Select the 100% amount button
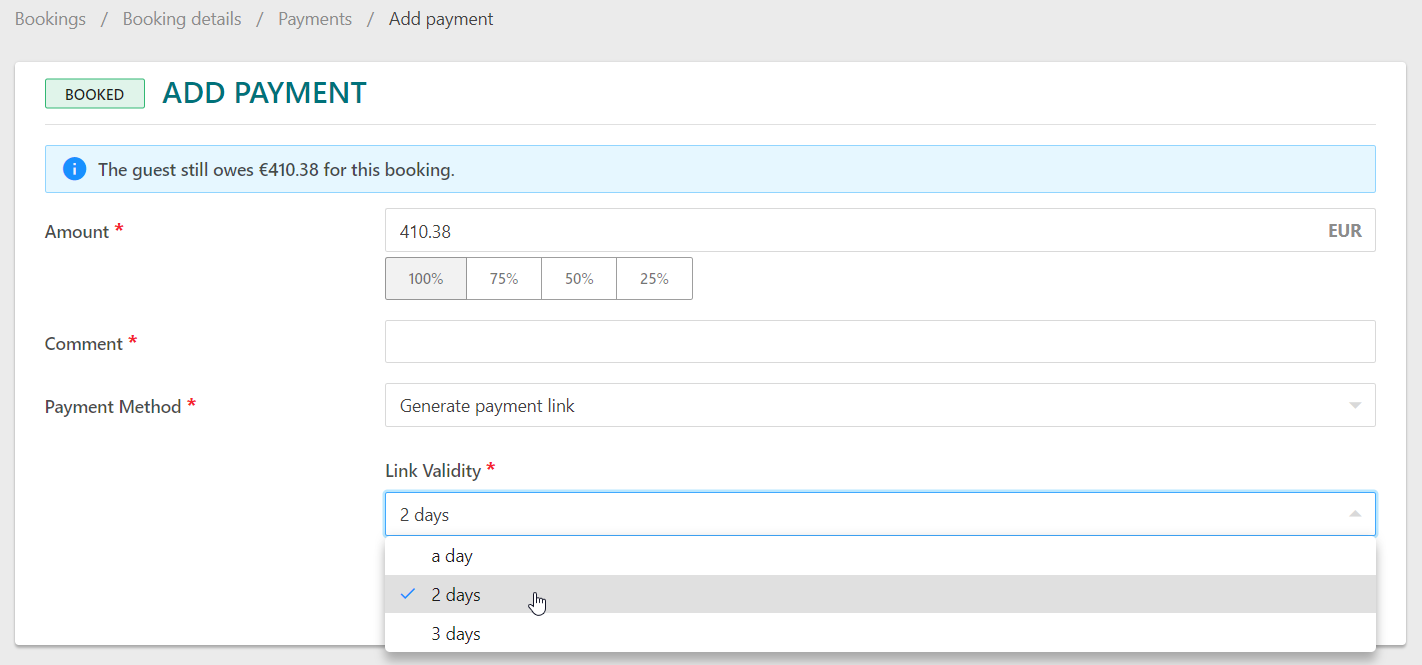This screenshot has width=1422, height=665. pyautogui.click(x=426, y=279)
